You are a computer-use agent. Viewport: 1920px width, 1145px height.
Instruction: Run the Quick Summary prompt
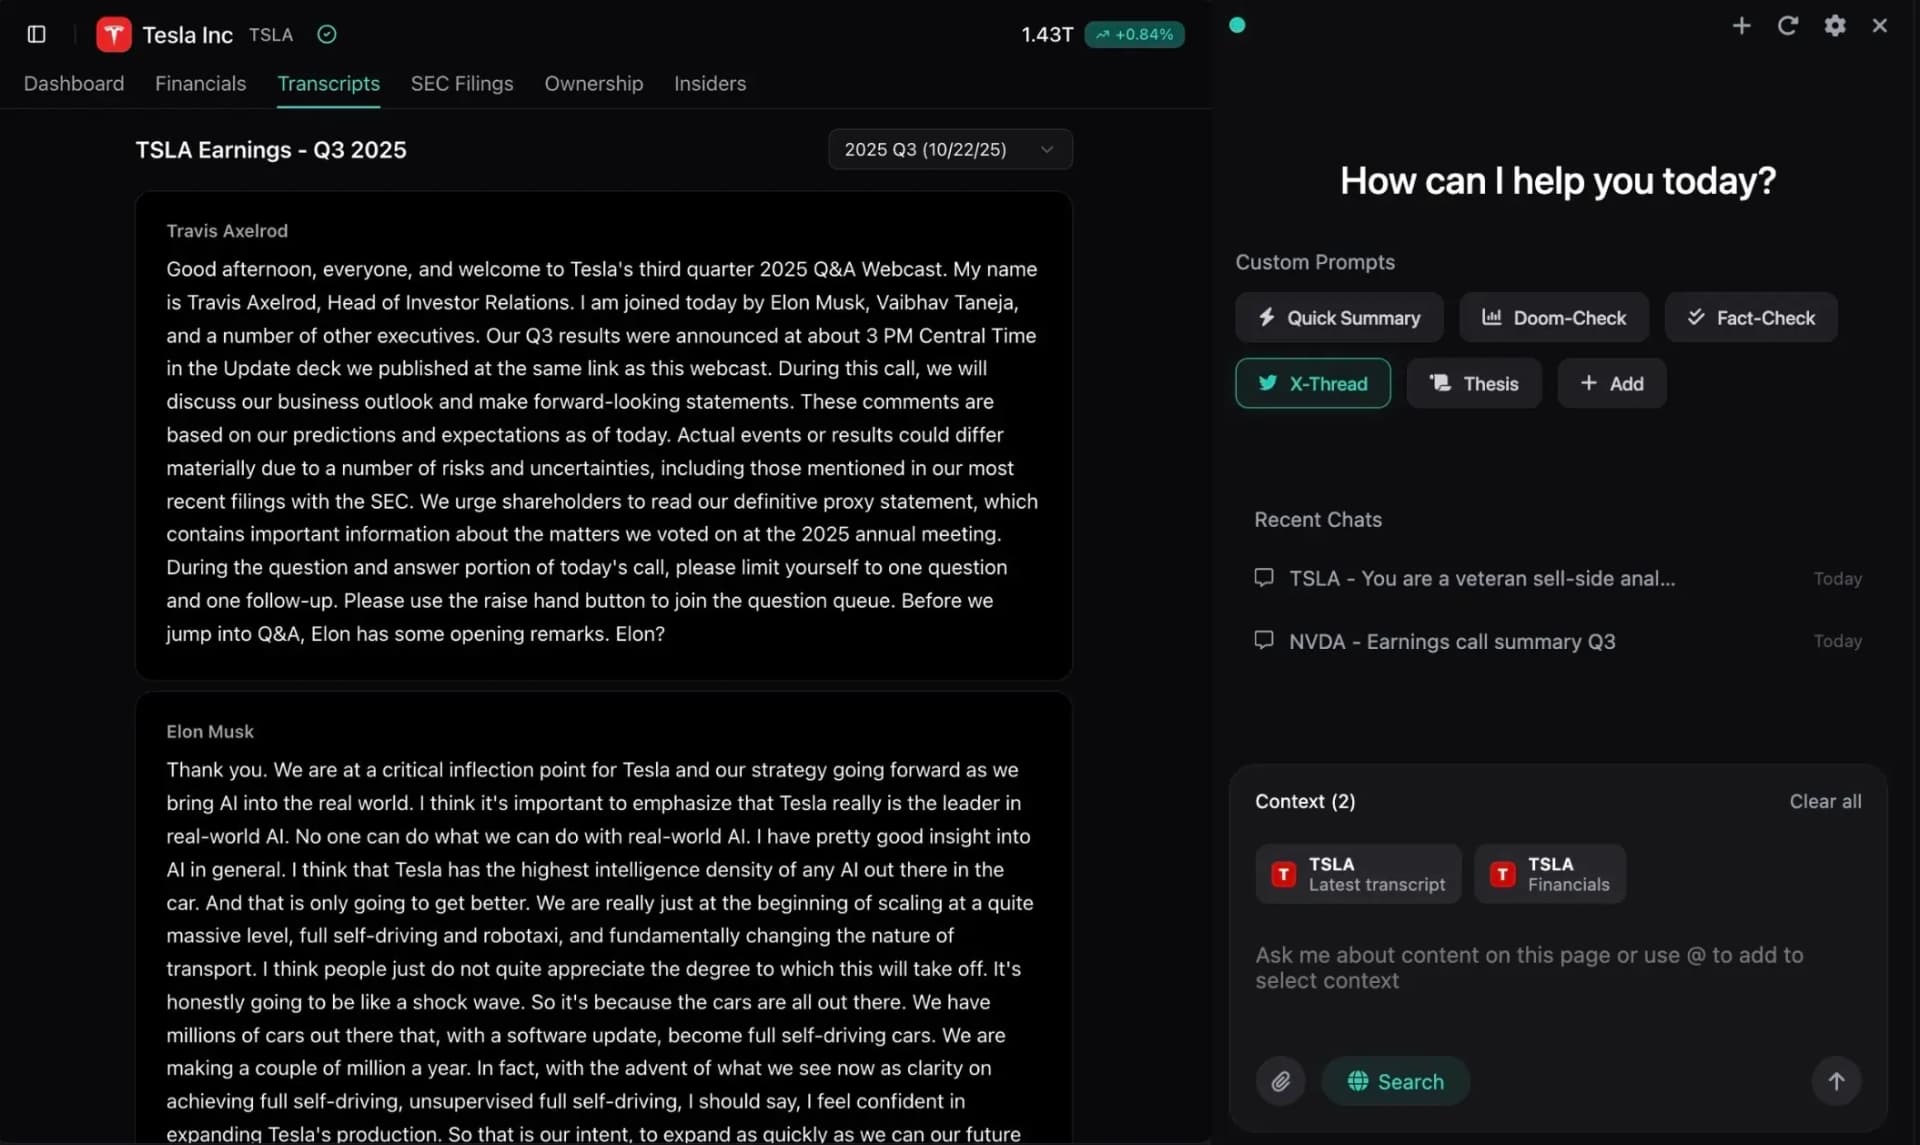(x=1339, y=317)
